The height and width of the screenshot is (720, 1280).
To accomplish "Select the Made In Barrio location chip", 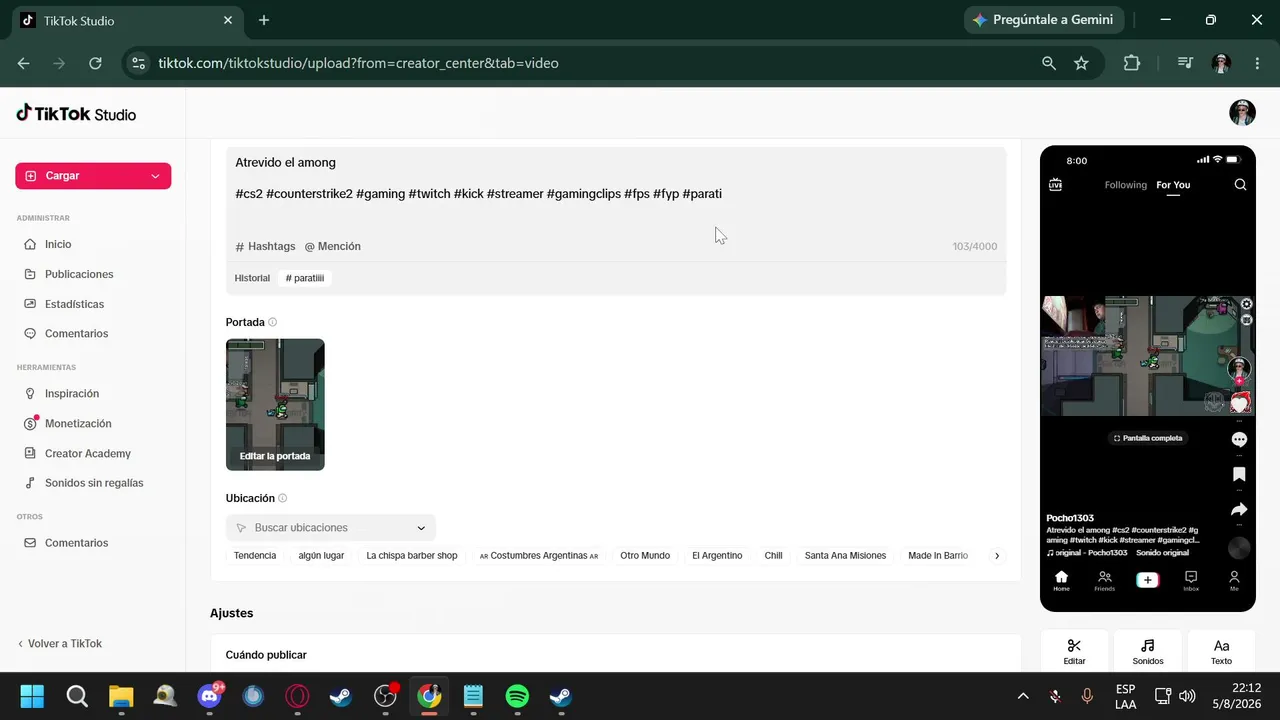I will (938, 556).
